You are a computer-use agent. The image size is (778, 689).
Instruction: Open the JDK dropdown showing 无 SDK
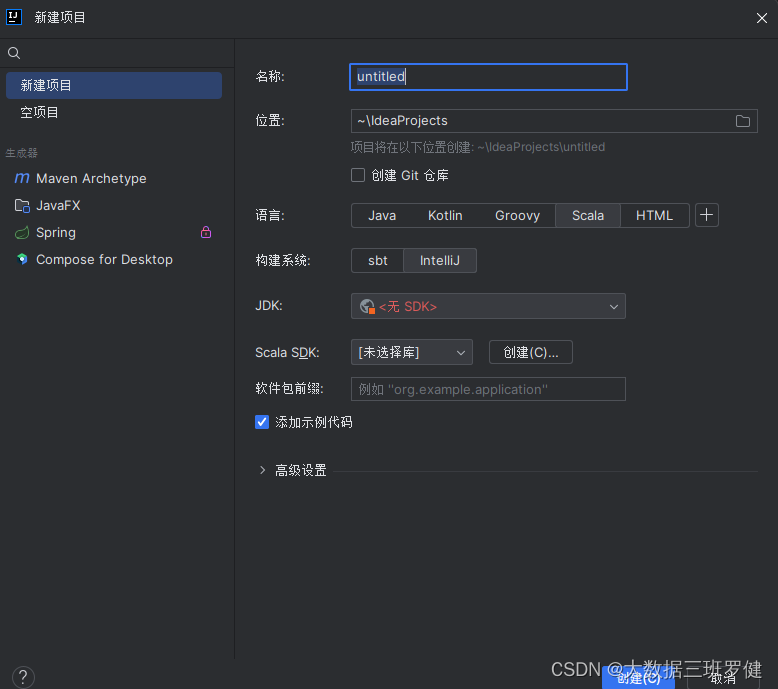(488, 306)
